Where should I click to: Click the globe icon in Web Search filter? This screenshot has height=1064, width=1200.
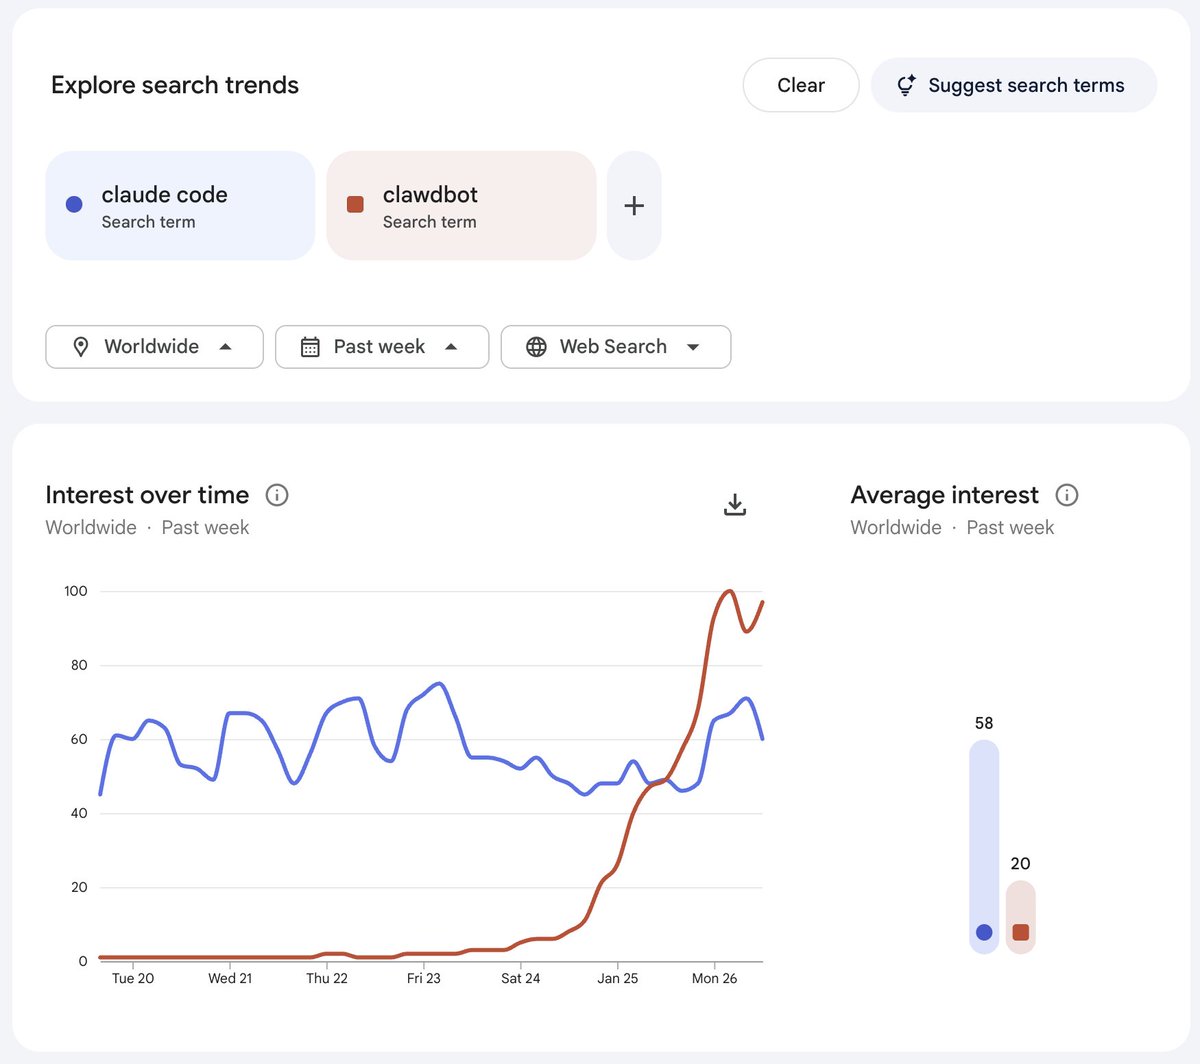coord(537,346)
